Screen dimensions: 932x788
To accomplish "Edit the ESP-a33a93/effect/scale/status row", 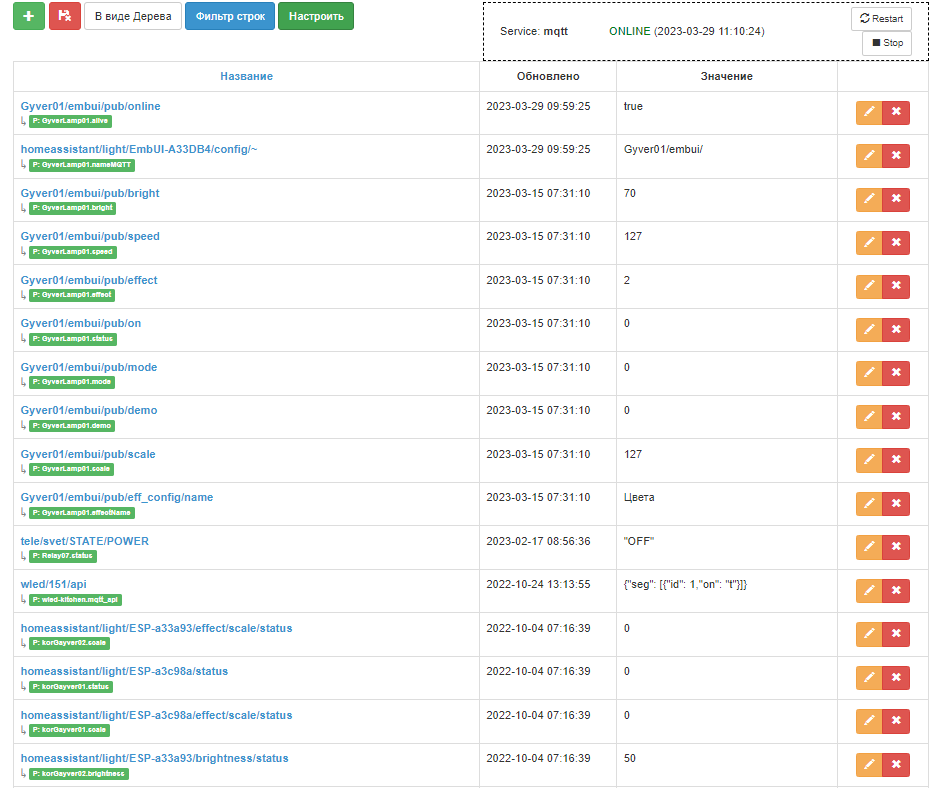I will pos(869,634).
